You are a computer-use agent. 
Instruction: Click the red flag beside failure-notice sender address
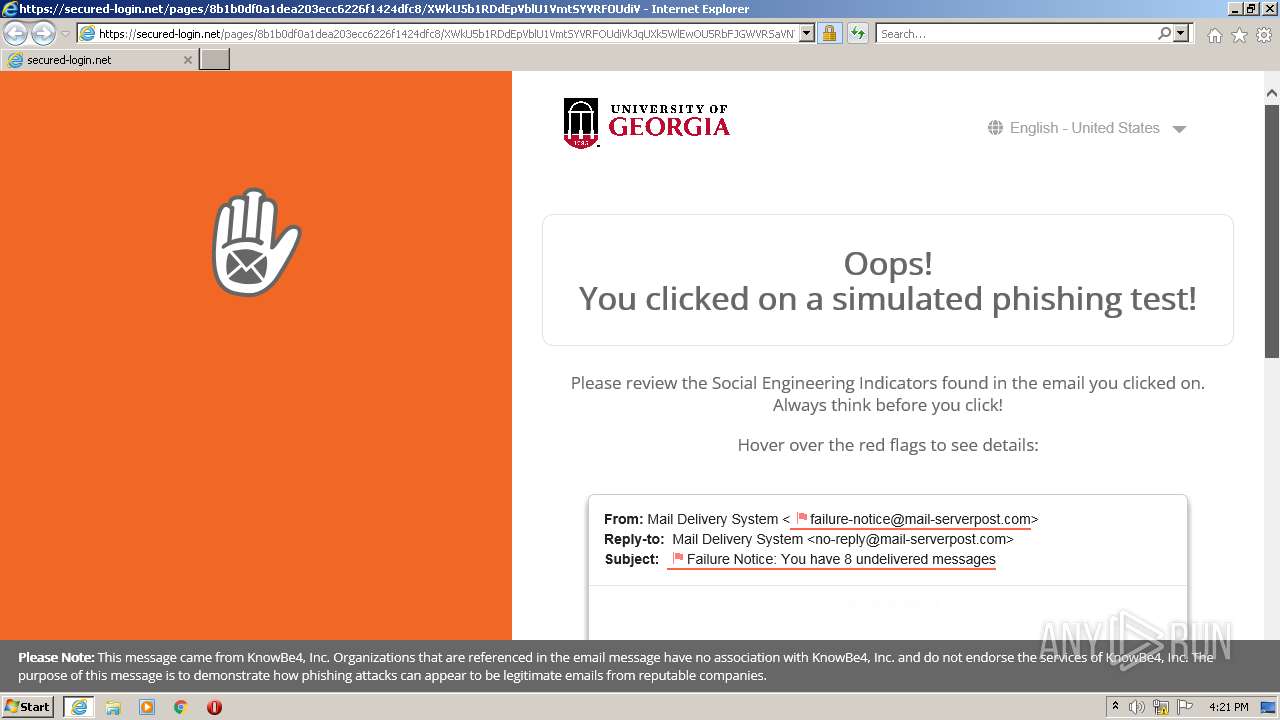pyautogui.click(x=801, y=519)
